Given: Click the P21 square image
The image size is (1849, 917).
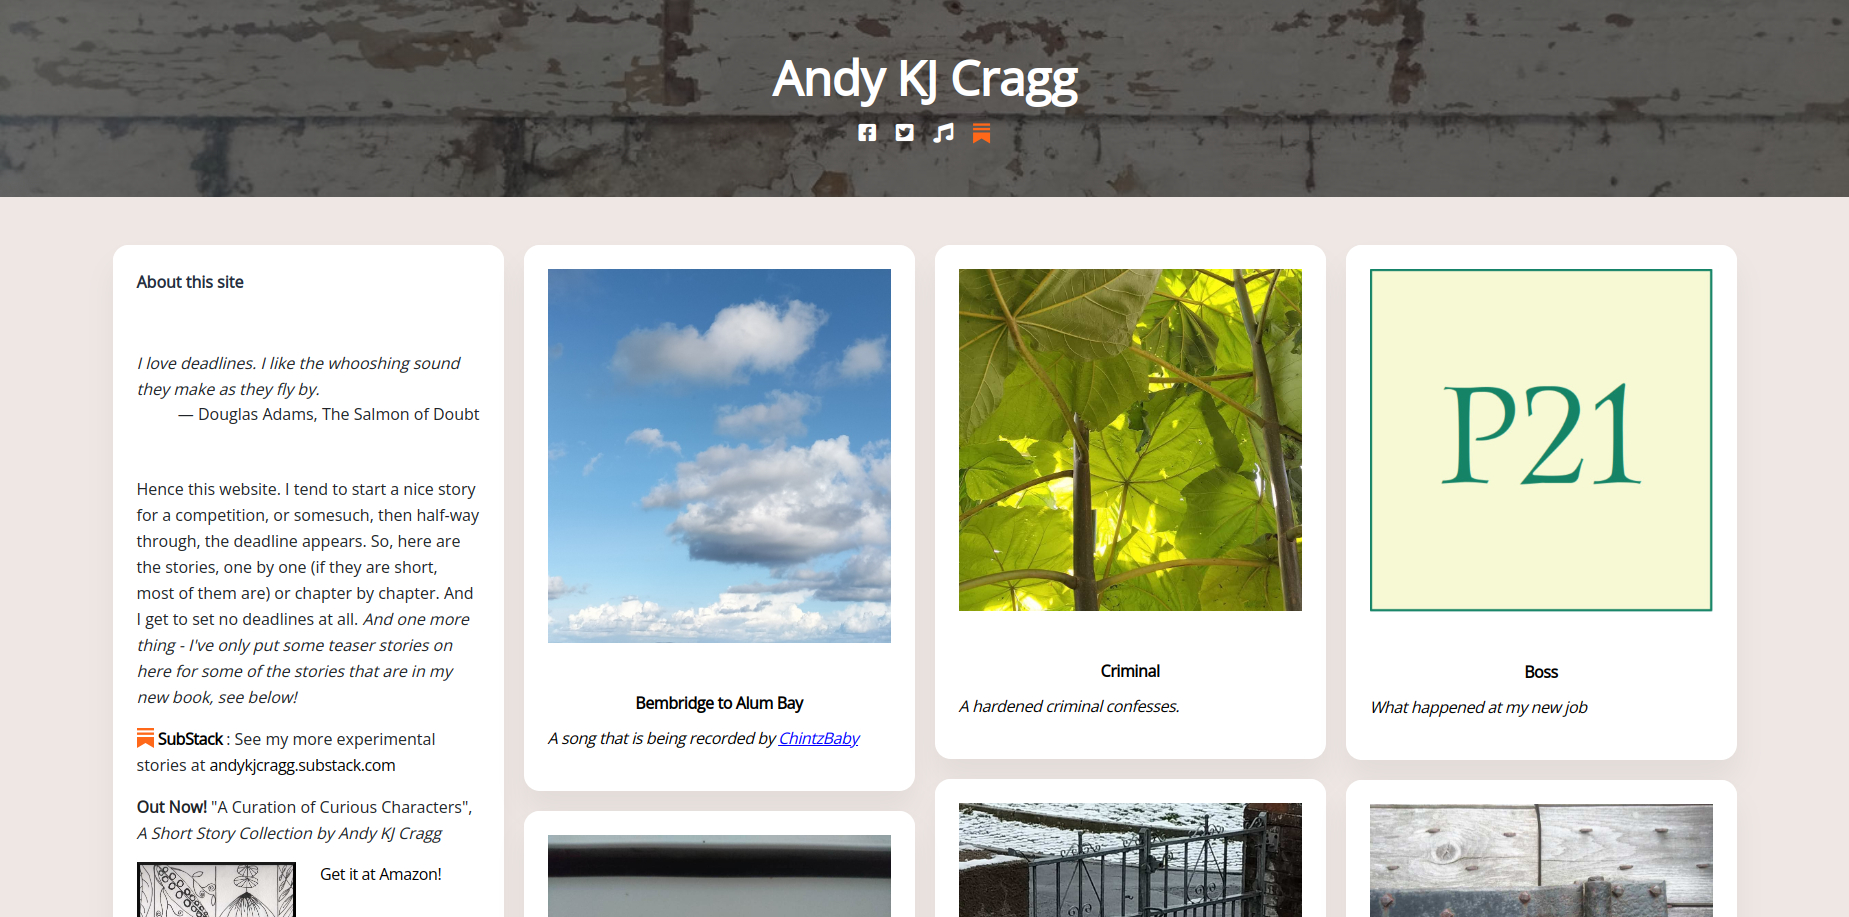Looking at the screenshot, I should click(1541, 440).
